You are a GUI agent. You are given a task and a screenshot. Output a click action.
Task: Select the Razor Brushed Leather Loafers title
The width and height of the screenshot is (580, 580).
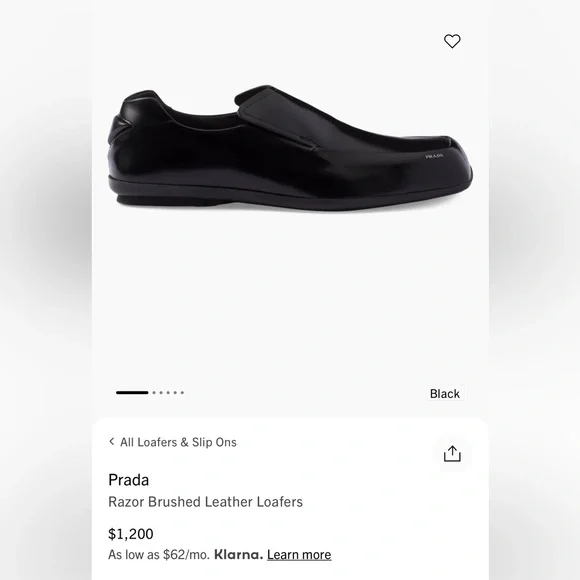[205, 502]
